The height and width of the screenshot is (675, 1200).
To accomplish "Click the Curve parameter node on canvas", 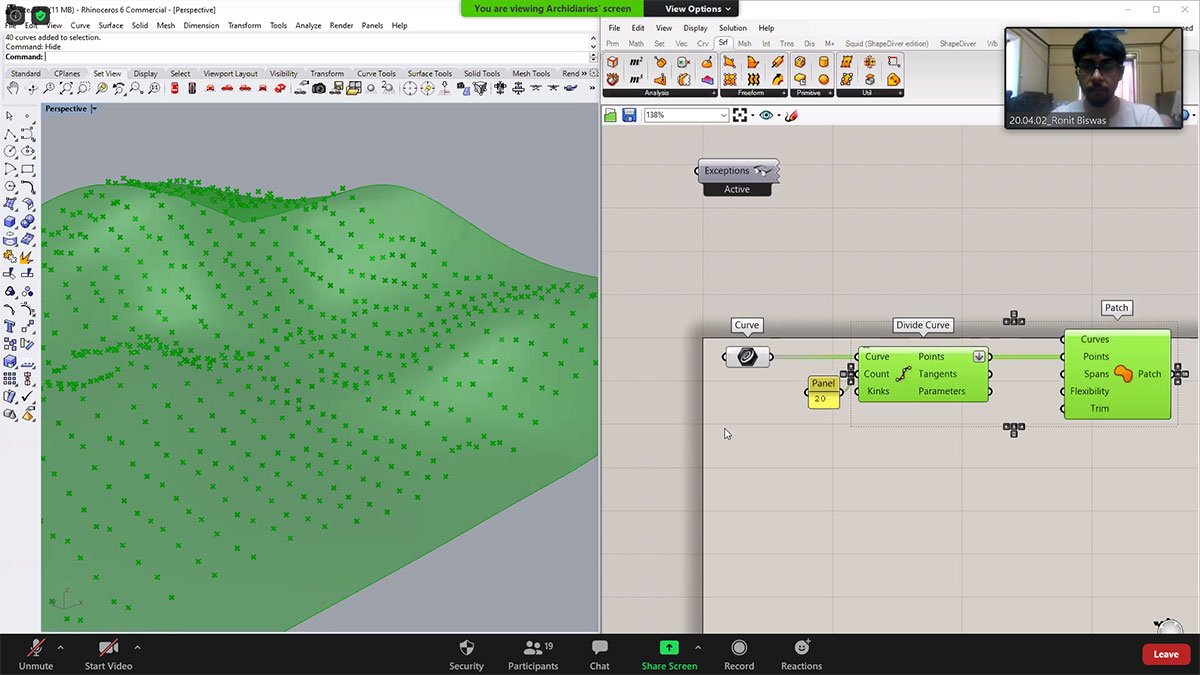I will 747,357.
